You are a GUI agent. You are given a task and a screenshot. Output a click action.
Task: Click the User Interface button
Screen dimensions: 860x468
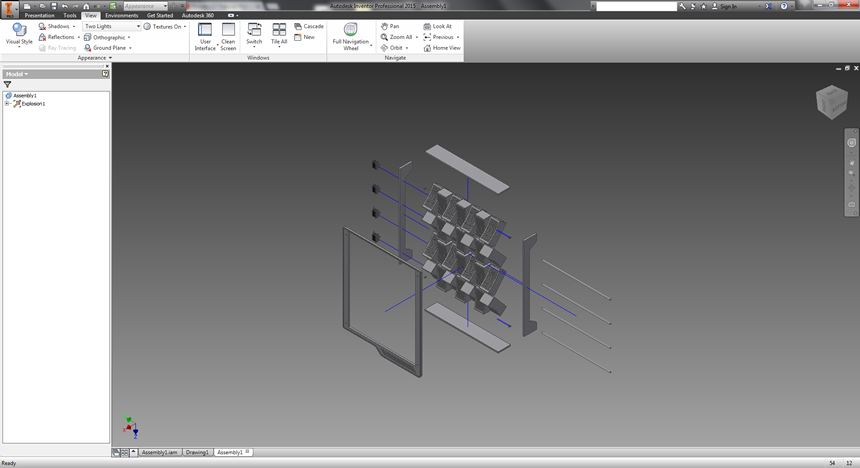205,37
